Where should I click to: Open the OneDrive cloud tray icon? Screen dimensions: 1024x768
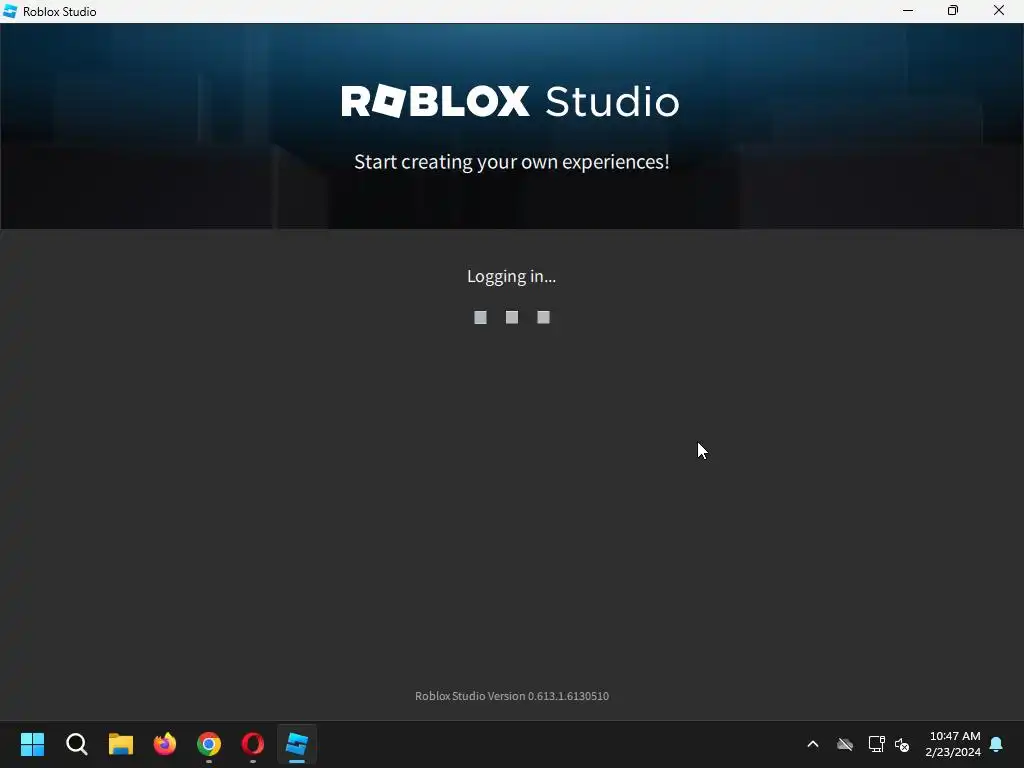coord(845,744)
